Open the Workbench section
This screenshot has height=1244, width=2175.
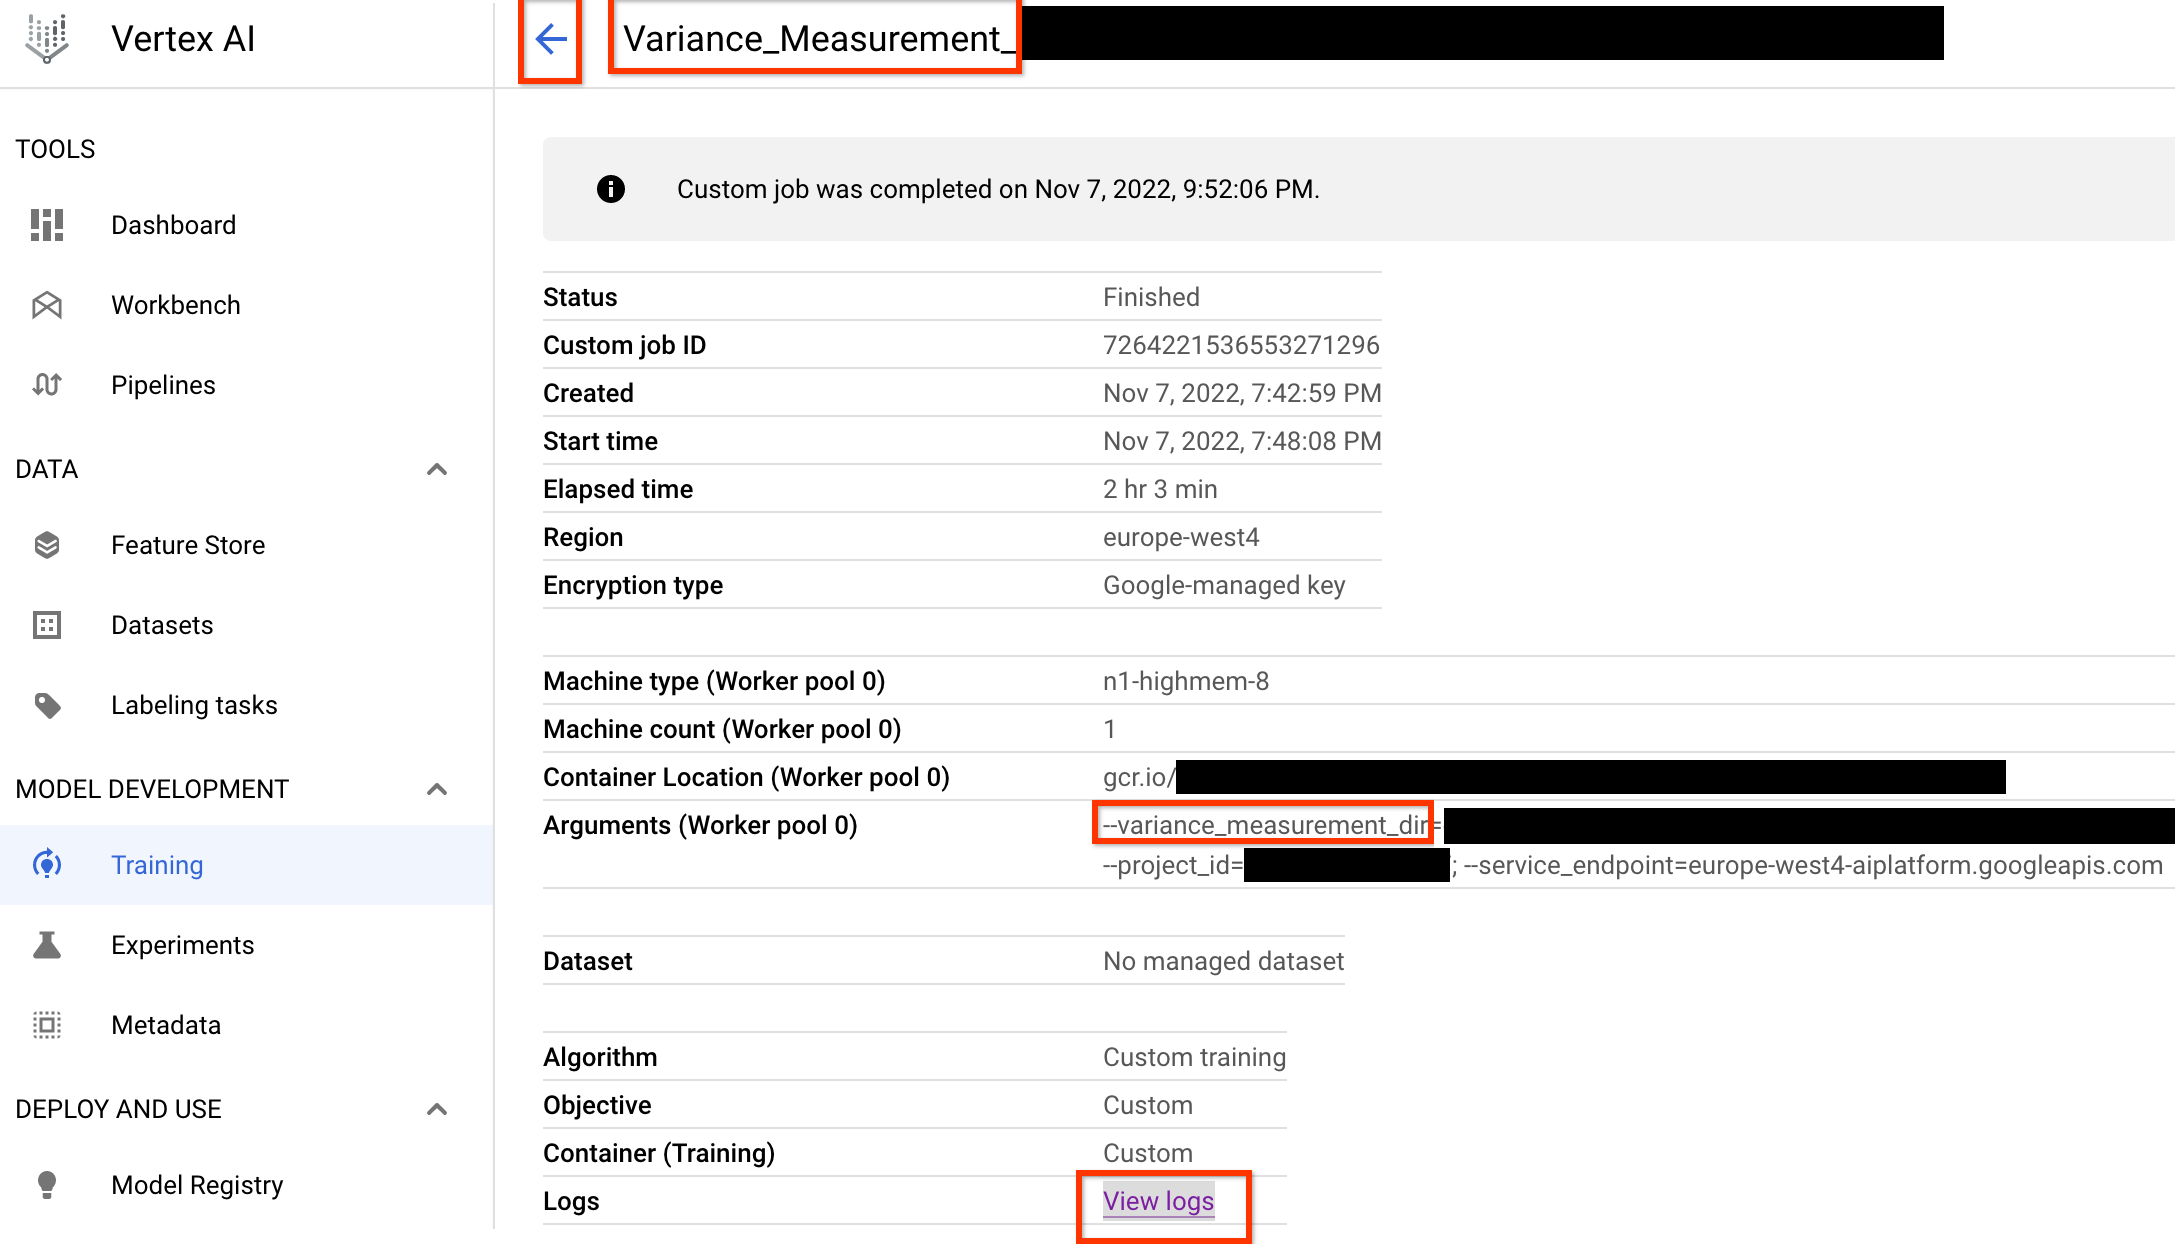click(x=176, y=305)
